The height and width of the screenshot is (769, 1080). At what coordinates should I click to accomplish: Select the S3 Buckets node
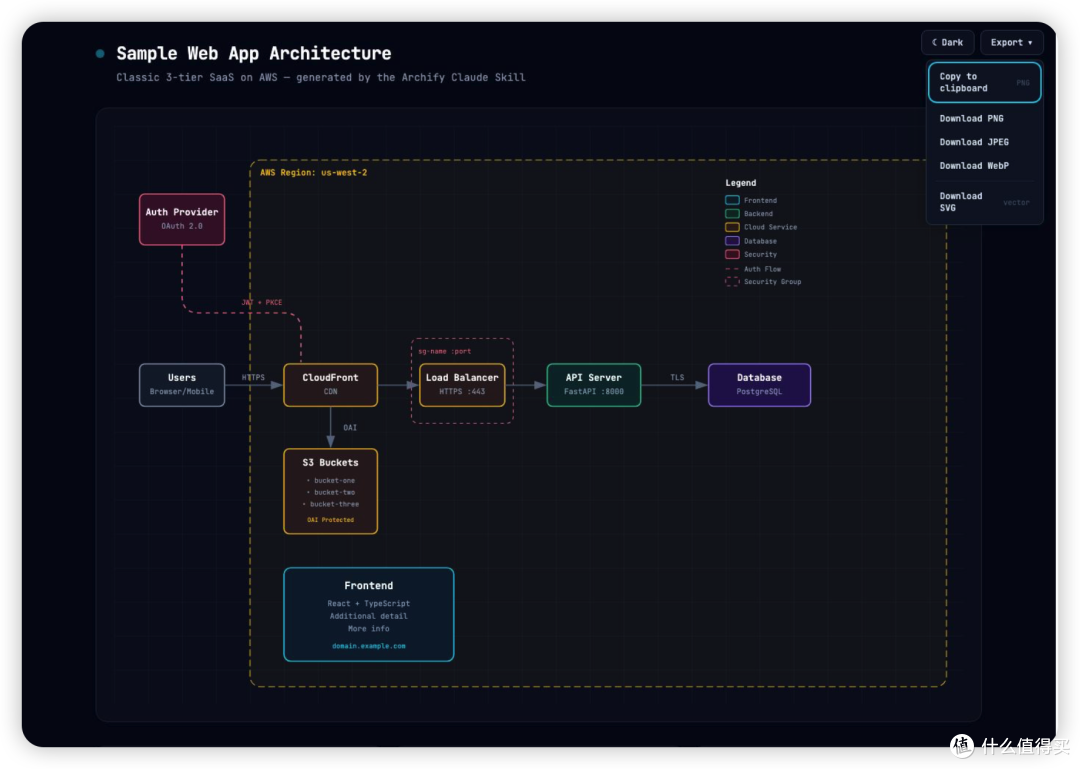(331, 491)
